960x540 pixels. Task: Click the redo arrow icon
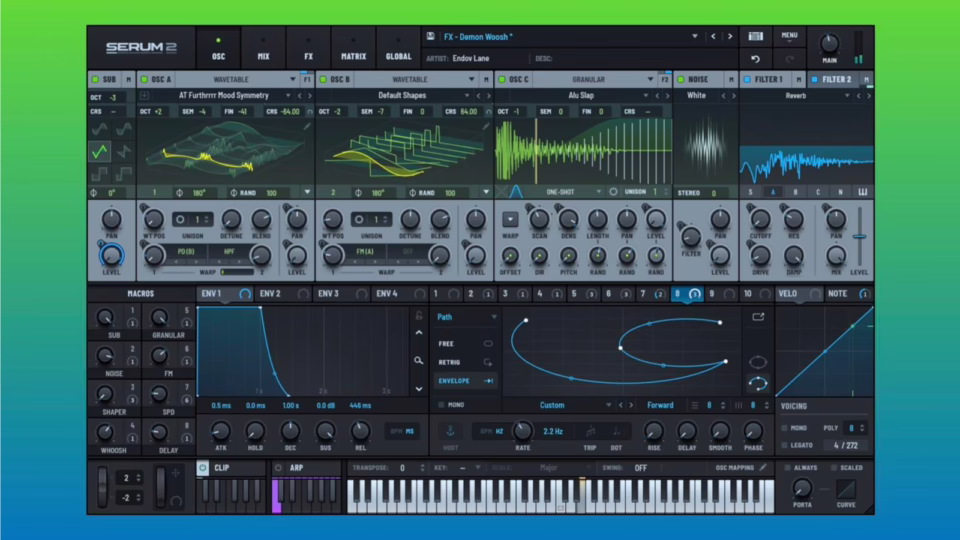[x=790, y=59]
